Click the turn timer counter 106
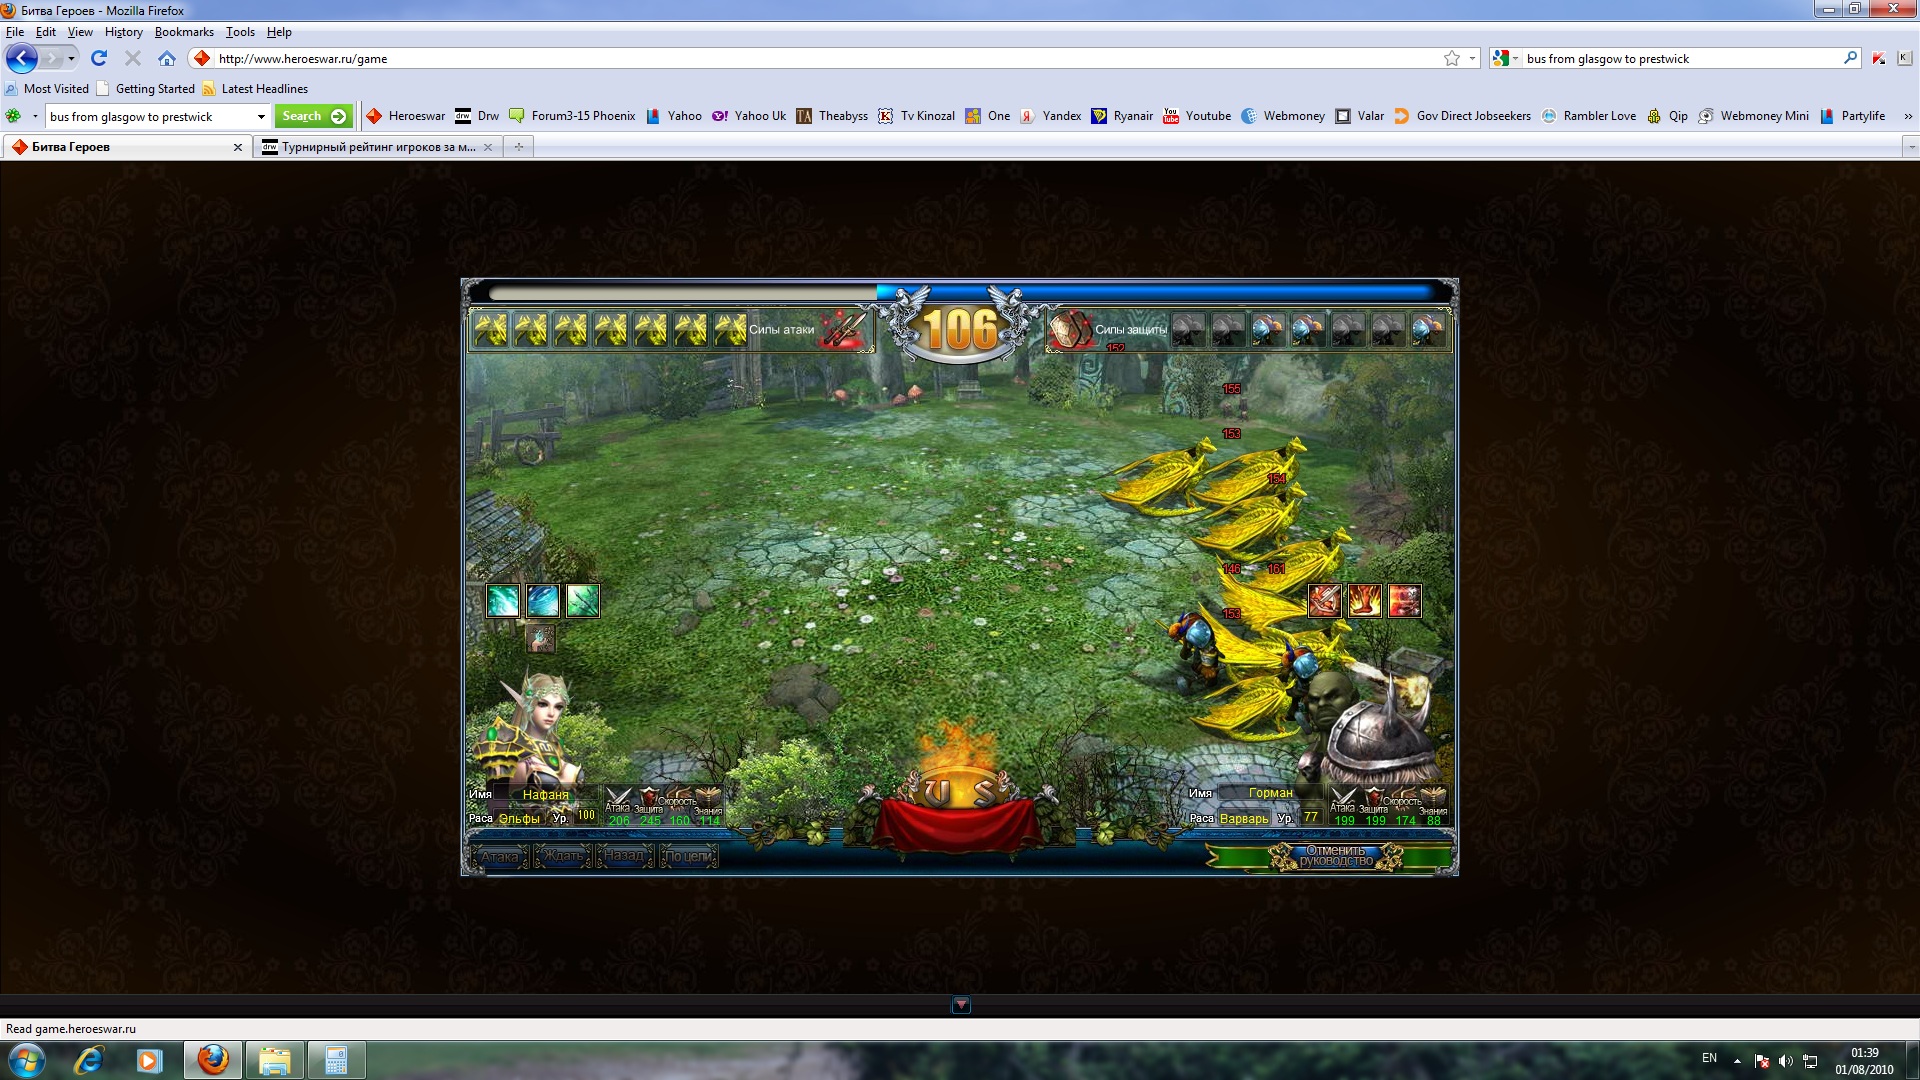 (x=960, y=330)
